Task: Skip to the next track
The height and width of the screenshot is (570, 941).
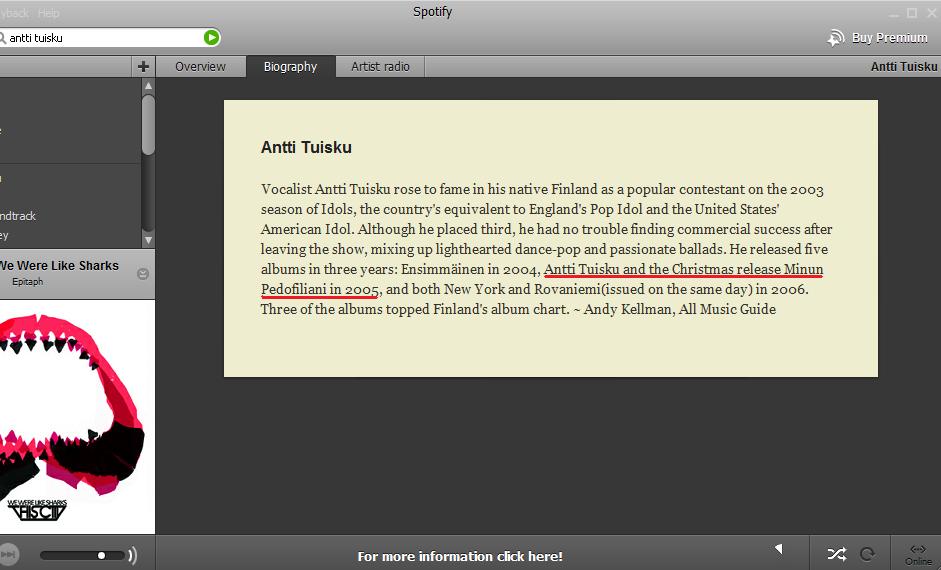Action: pos(9,554)
